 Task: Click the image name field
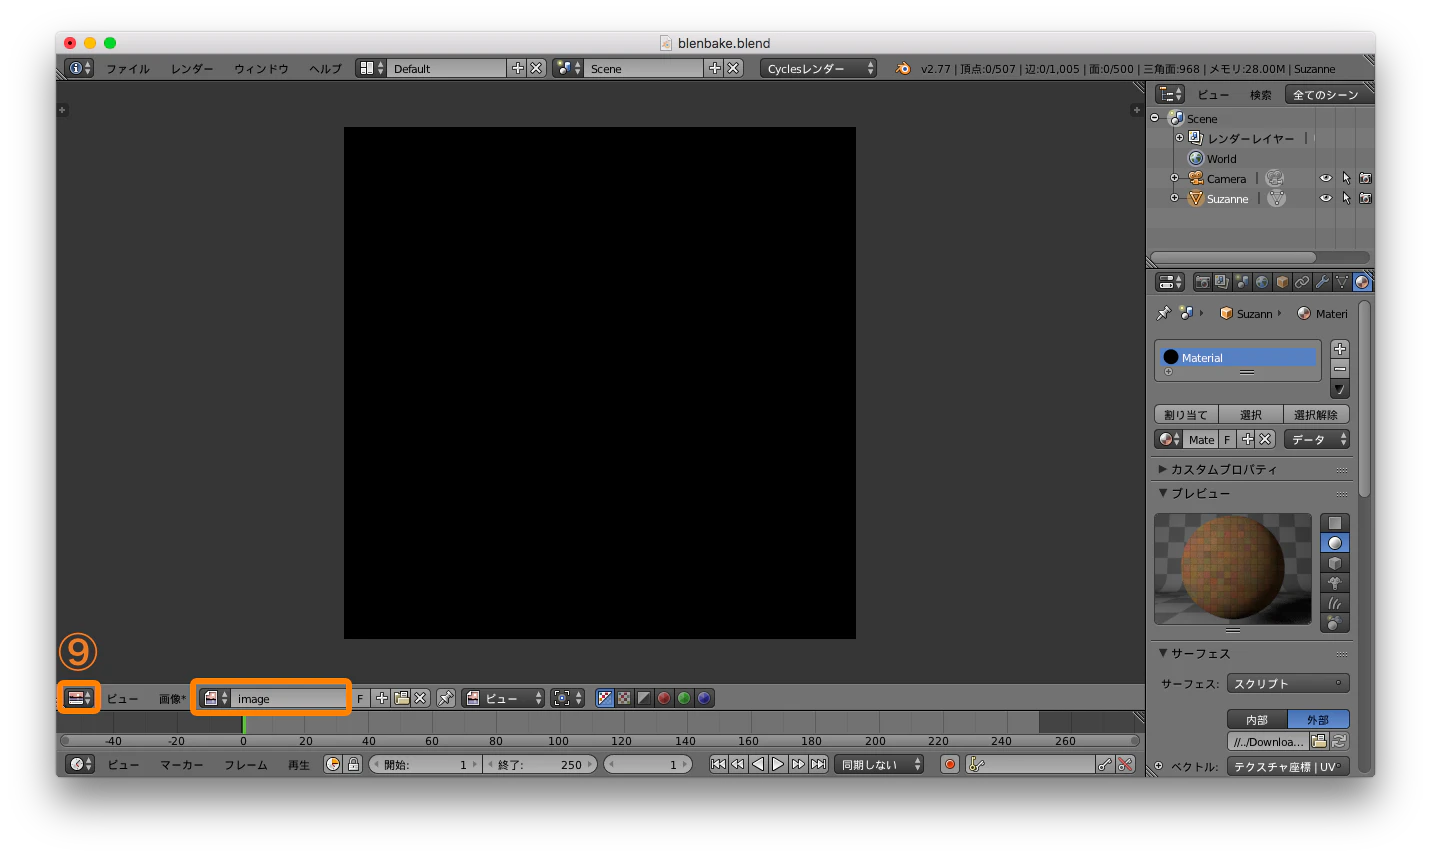coord(288,698)
